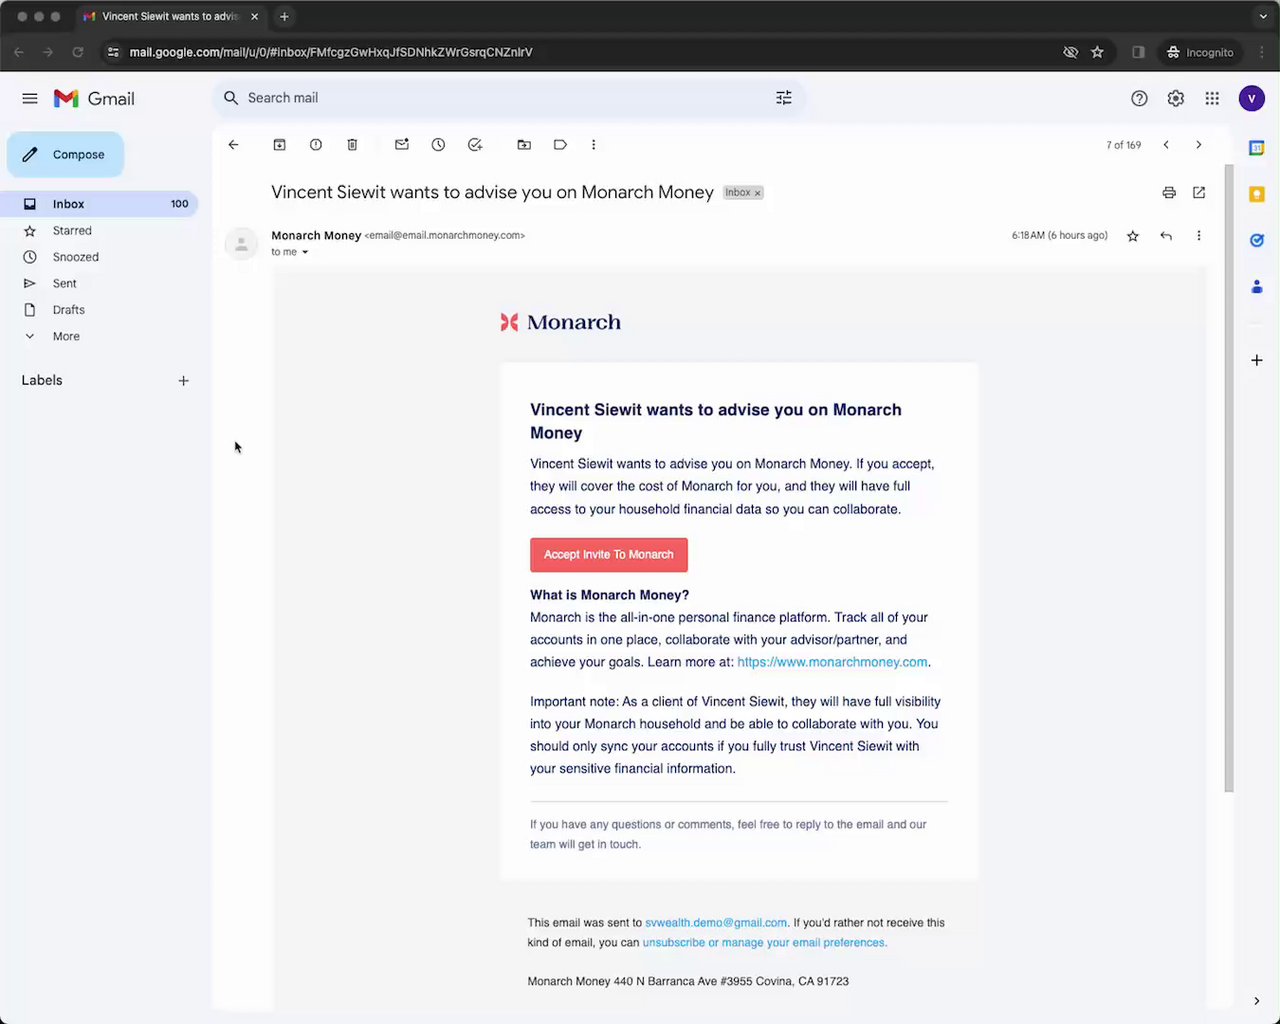Screen dimensions: 1280x1024
Task: Snooze this email
Action: pos(438,145)
